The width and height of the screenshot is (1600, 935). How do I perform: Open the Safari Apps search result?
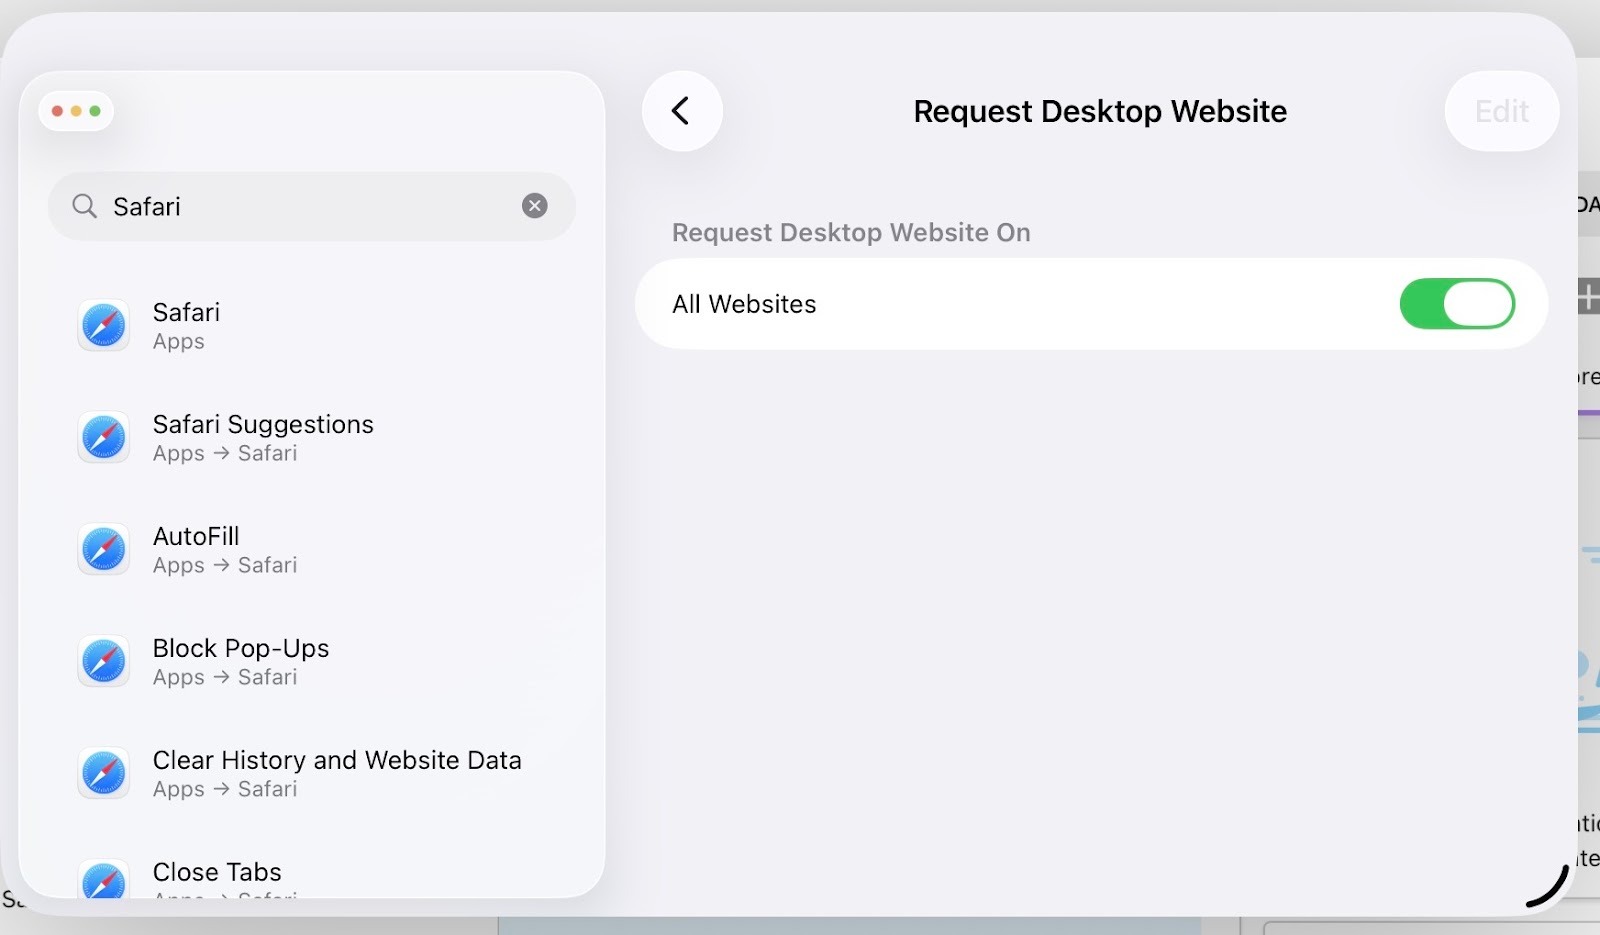pos(186,325)
